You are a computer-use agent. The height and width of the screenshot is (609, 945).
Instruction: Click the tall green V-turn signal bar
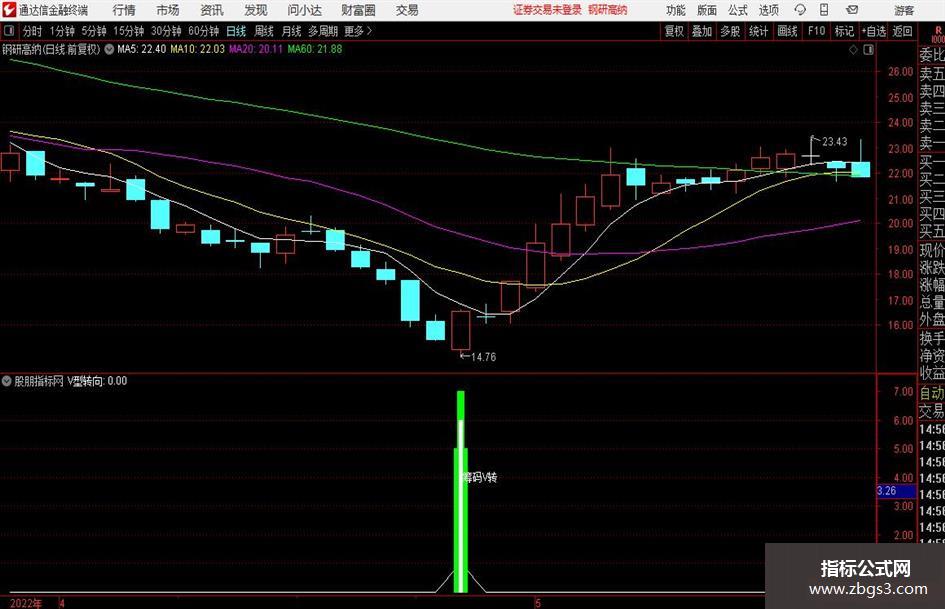pyautogui.click(x=460, y=491)
